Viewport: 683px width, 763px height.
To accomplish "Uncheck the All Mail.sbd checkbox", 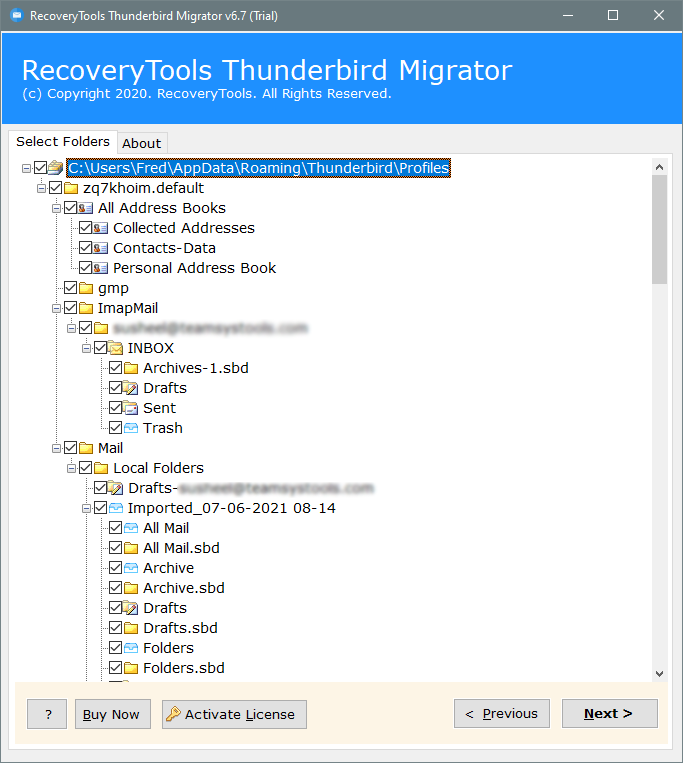I will coord(116,548).
